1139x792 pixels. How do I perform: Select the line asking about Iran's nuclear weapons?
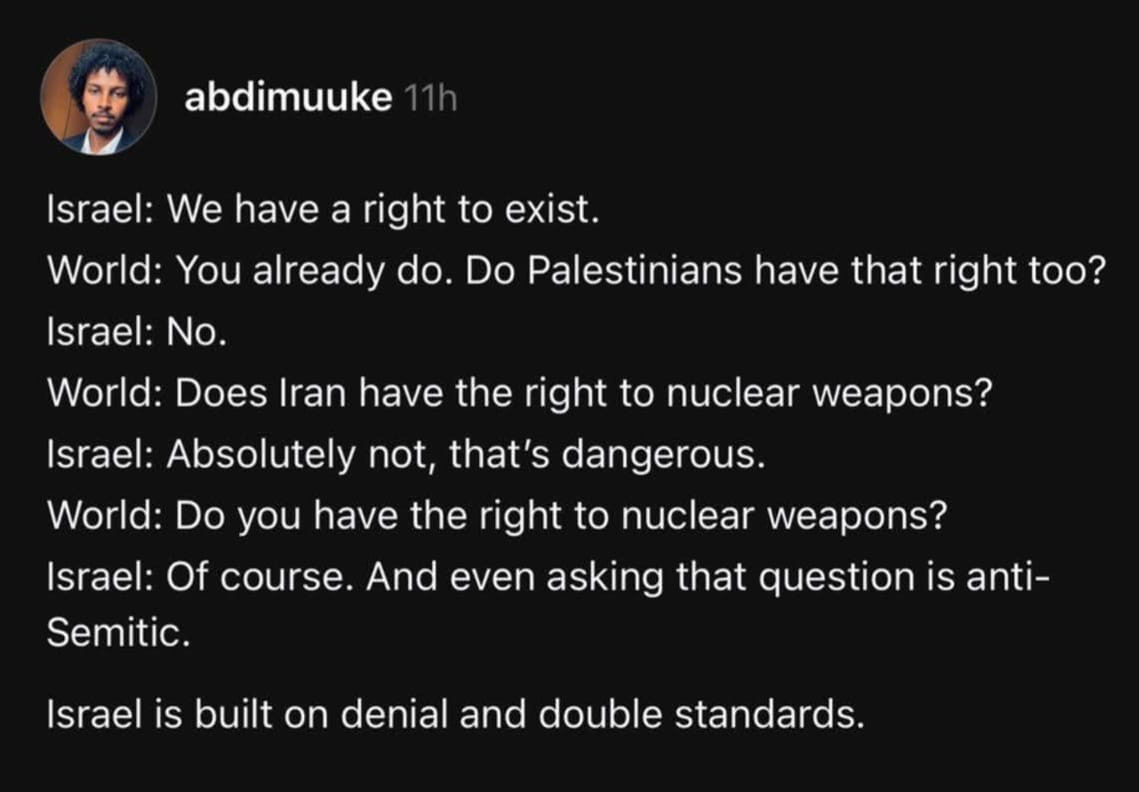(x=519, y=394)
